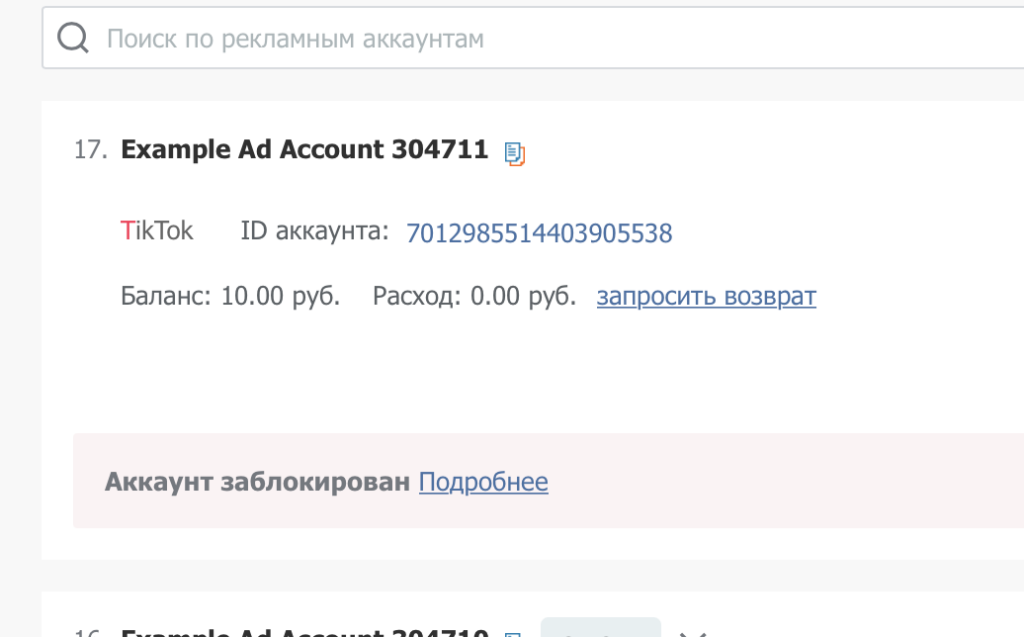
Task: Click the pink blocked-account banner area
Action: pos(549,480)
